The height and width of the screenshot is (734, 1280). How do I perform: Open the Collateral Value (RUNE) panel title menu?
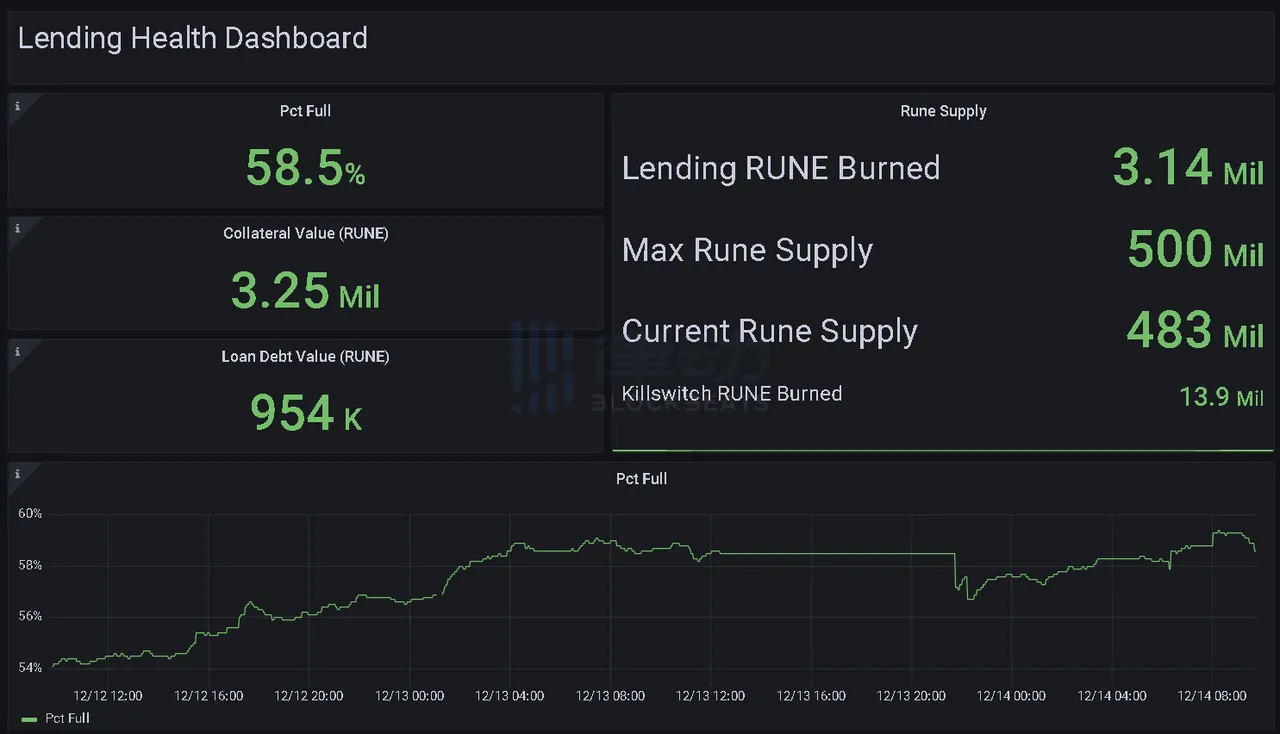tap(305, 234)
